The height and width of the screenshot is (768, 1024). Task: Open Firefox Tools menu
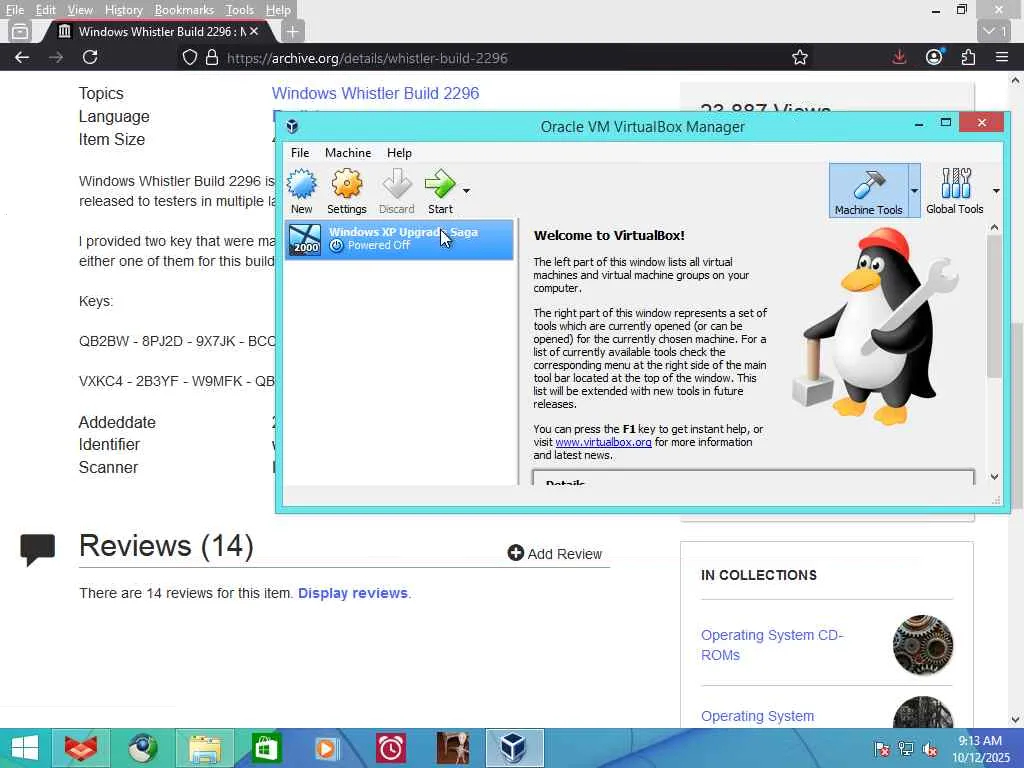[239, 10]
